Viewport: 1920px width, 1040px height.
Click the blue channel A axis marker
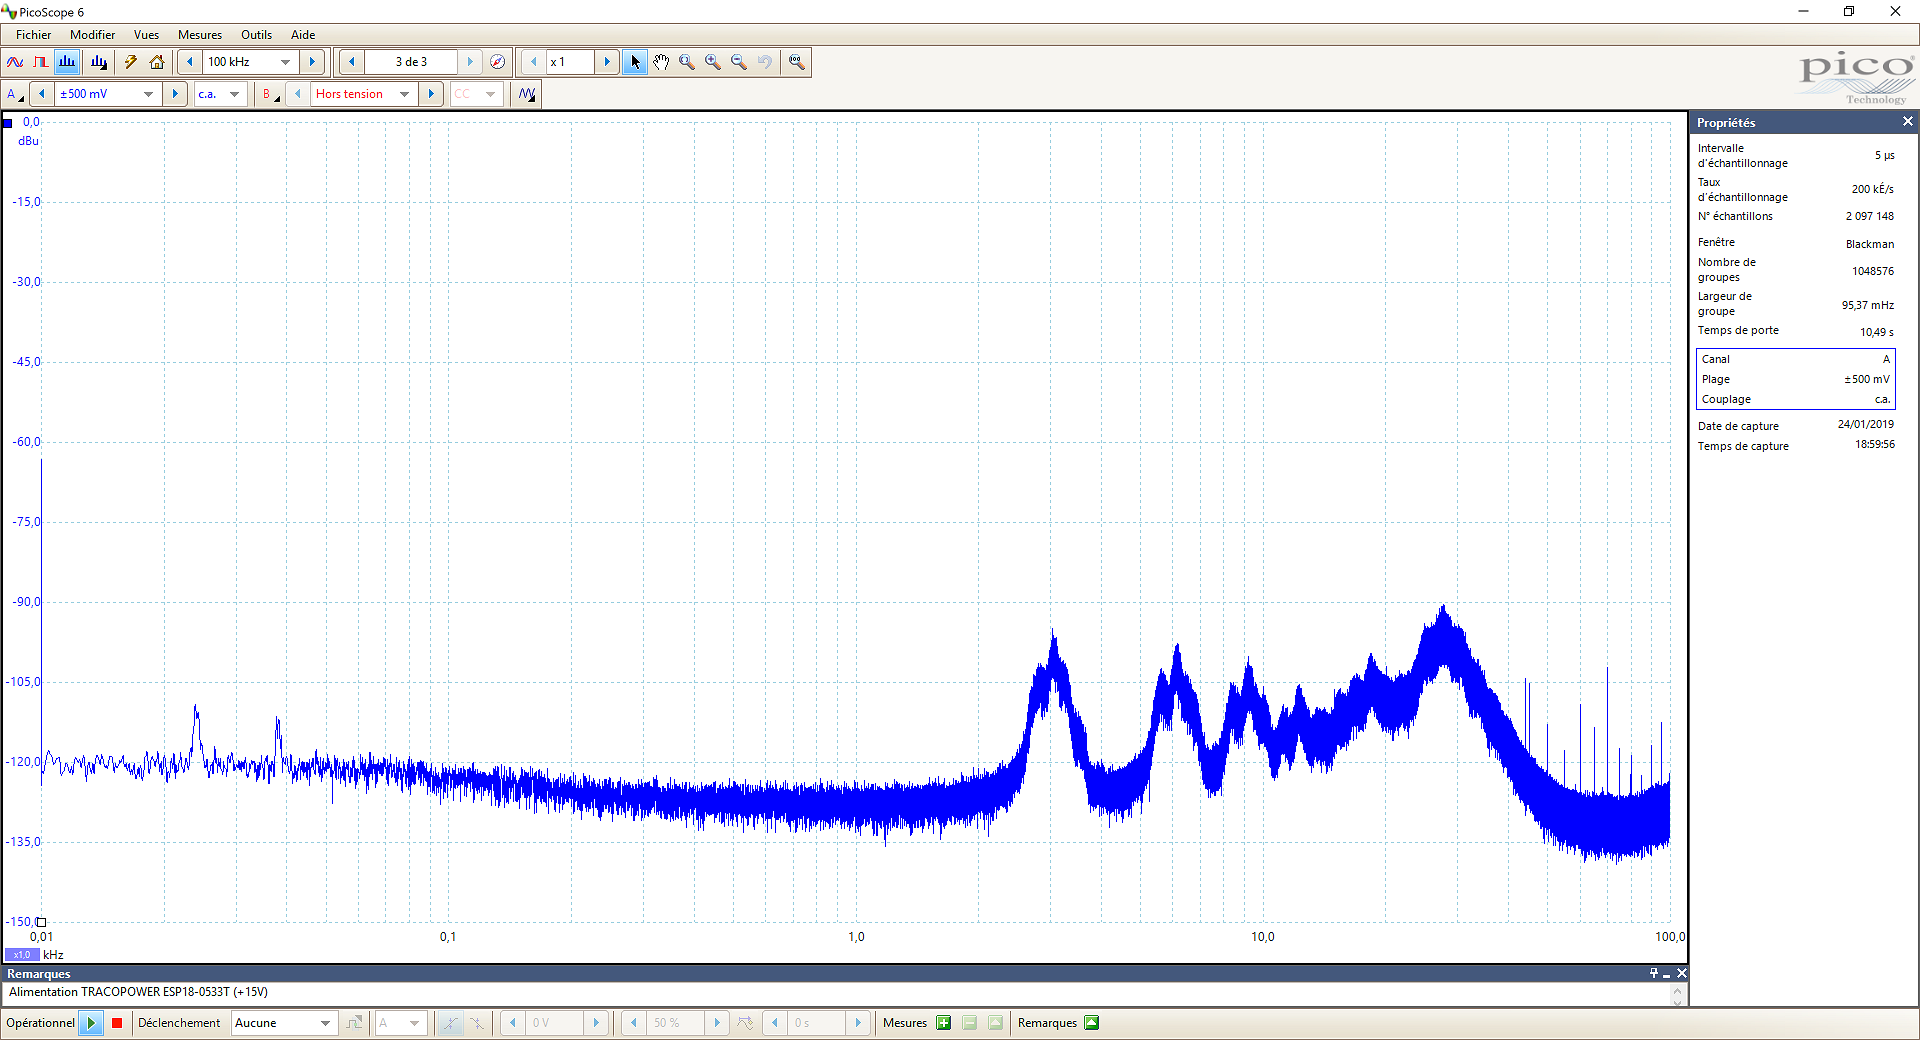[8, 123]
